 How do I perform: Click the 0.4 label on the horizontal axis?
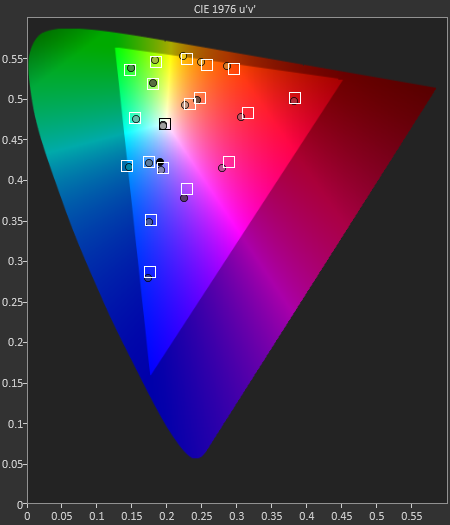pos(307,516)
